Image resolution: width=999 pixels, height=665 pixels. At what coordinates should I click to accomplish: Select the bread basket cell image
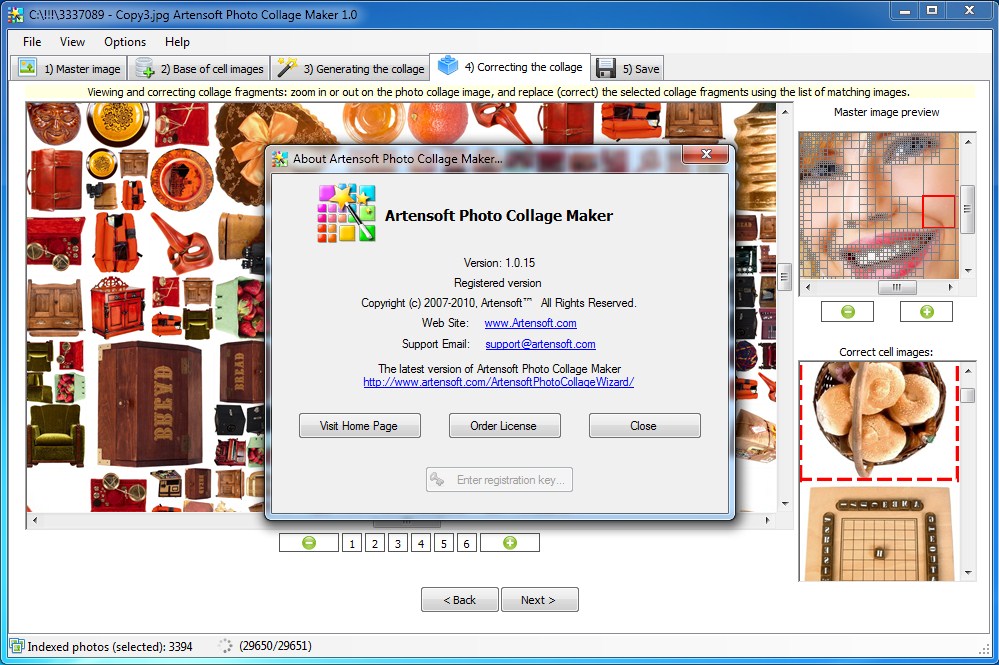(879, 421)
